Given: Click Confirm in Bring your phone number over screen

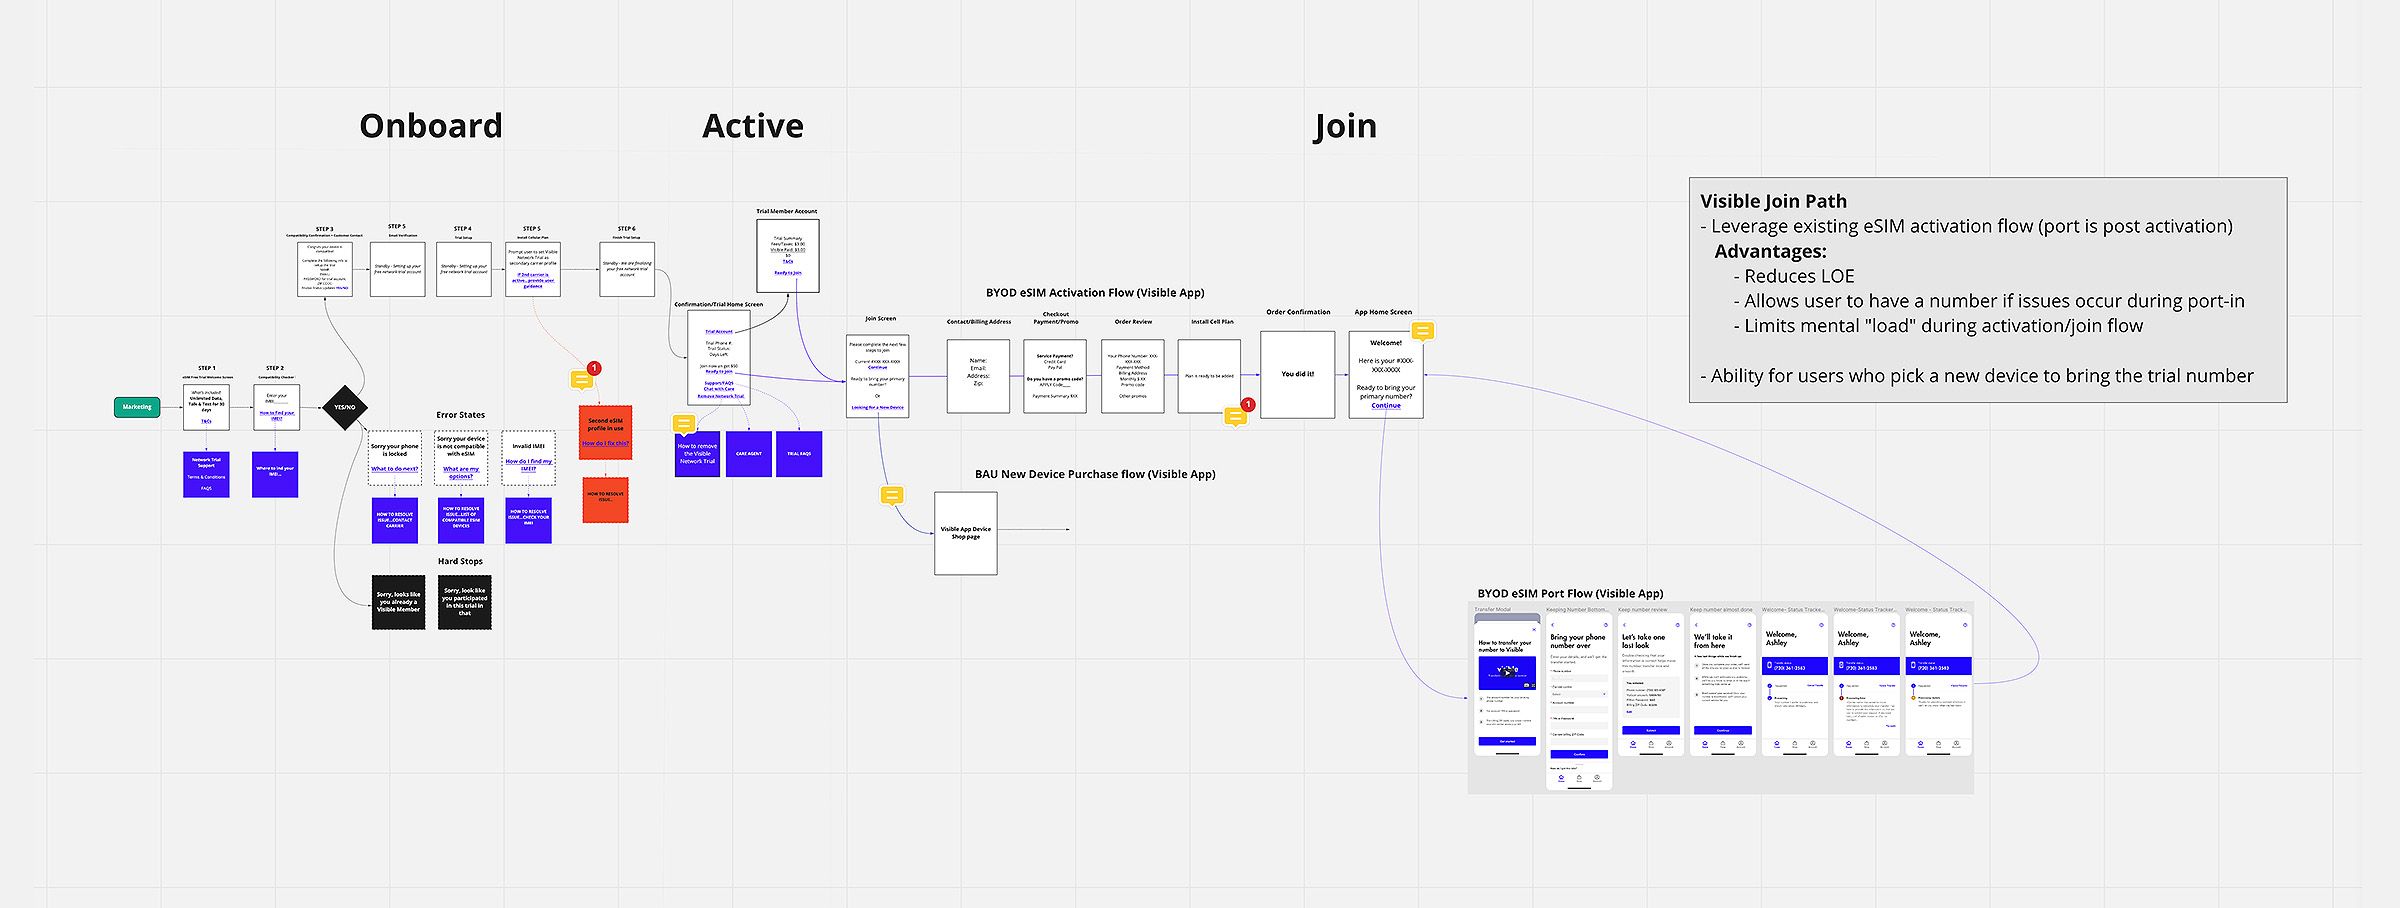Looking at the screenshot, I should click(1579, 754).
